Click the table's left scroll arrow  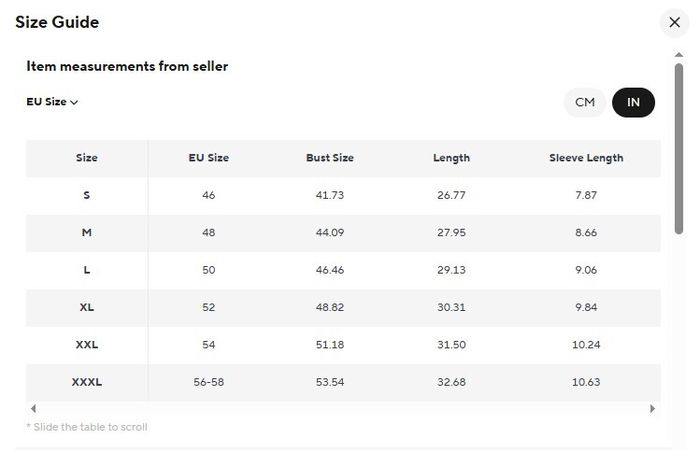33,408
